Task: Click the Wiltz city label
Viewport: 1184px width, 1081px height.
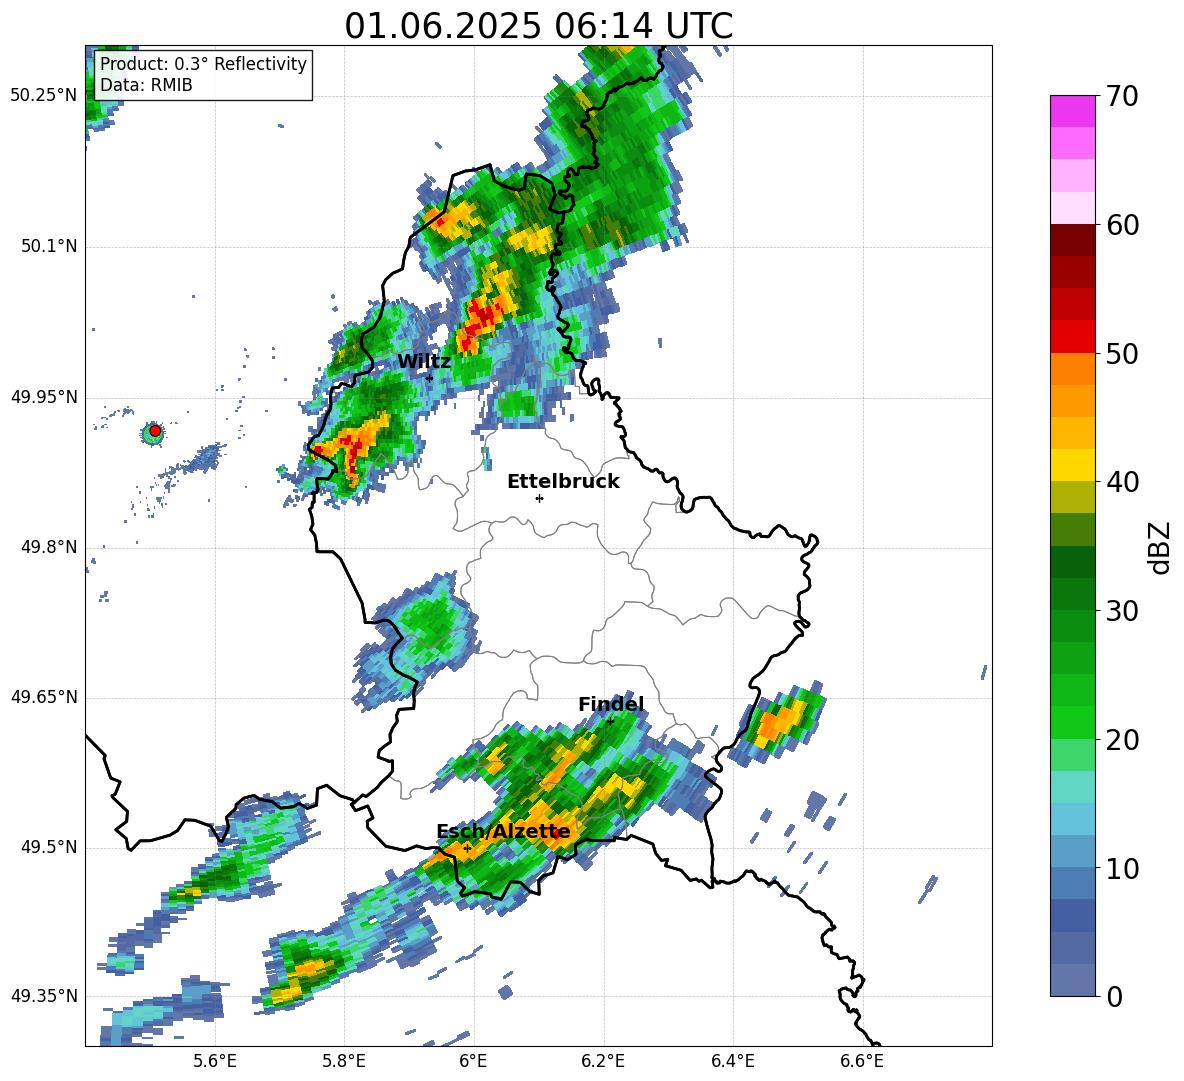Action: coord(424,361)
